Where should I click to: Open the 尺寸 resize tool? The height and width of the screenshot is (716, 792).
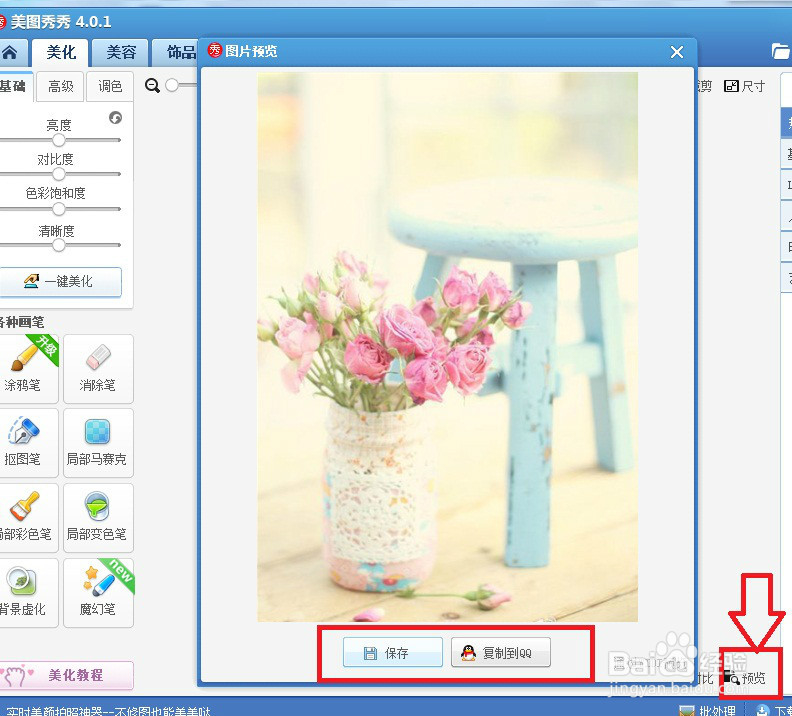coord(745,86)
